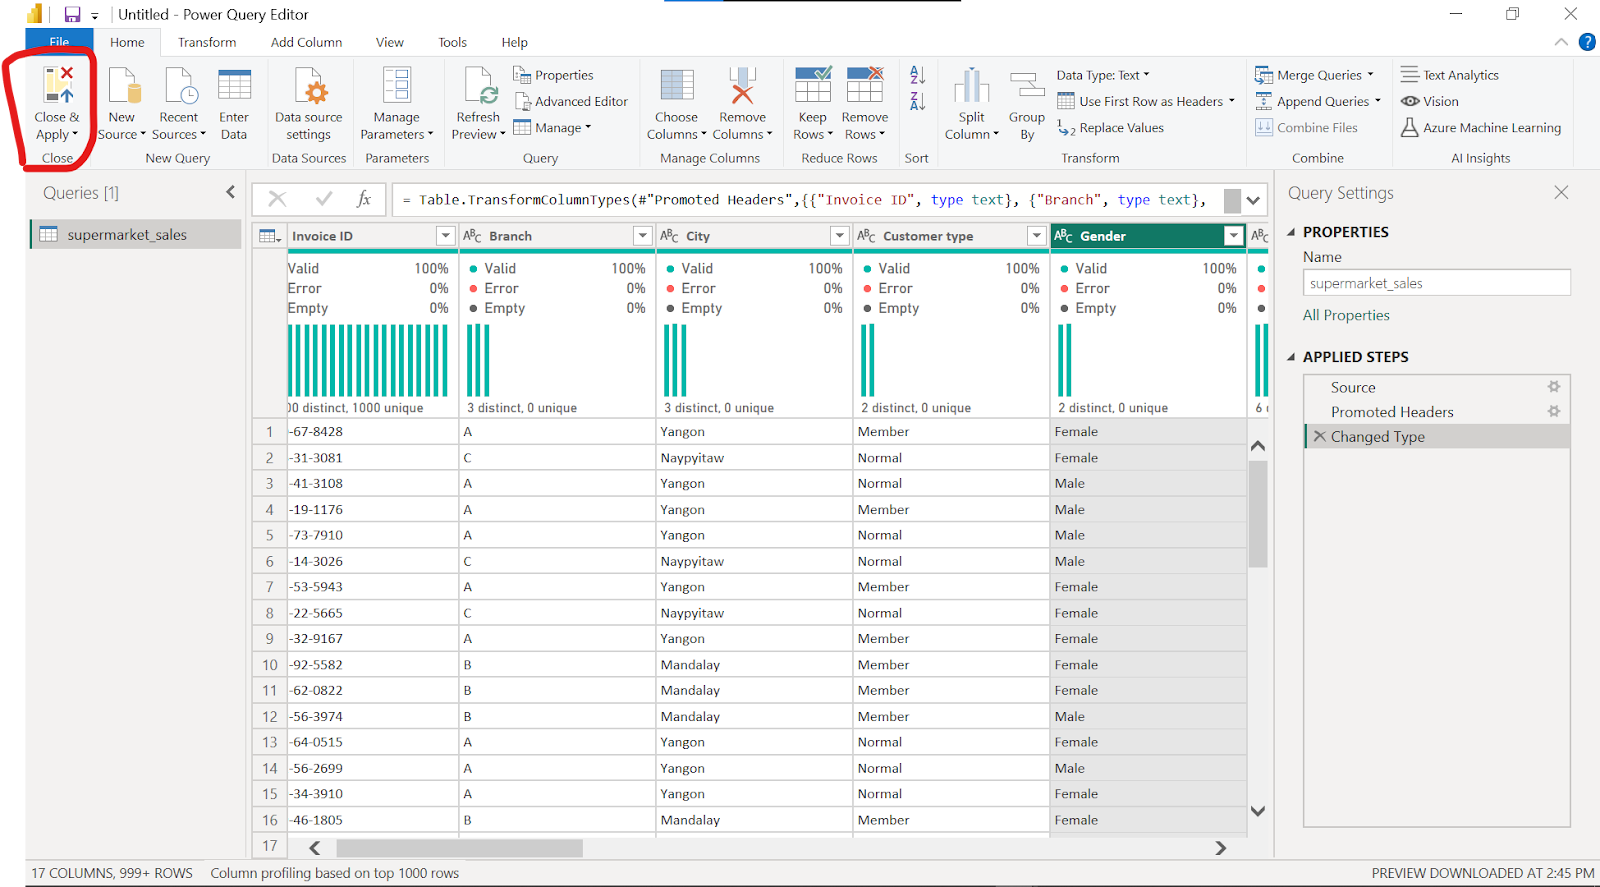This screenshot has width=1600, height=887.
Task: Change Branch column data type icon
Action: pos(472,236)
